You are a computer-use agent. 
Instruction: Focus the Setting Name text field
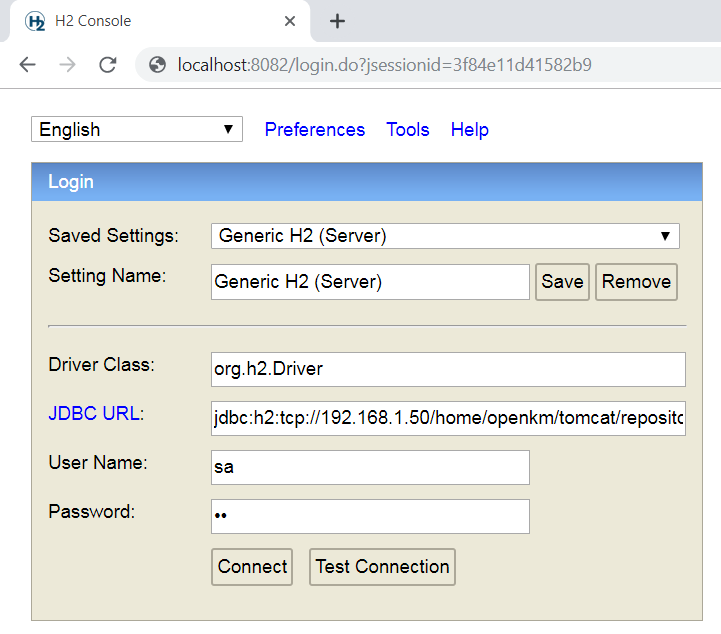370,282
